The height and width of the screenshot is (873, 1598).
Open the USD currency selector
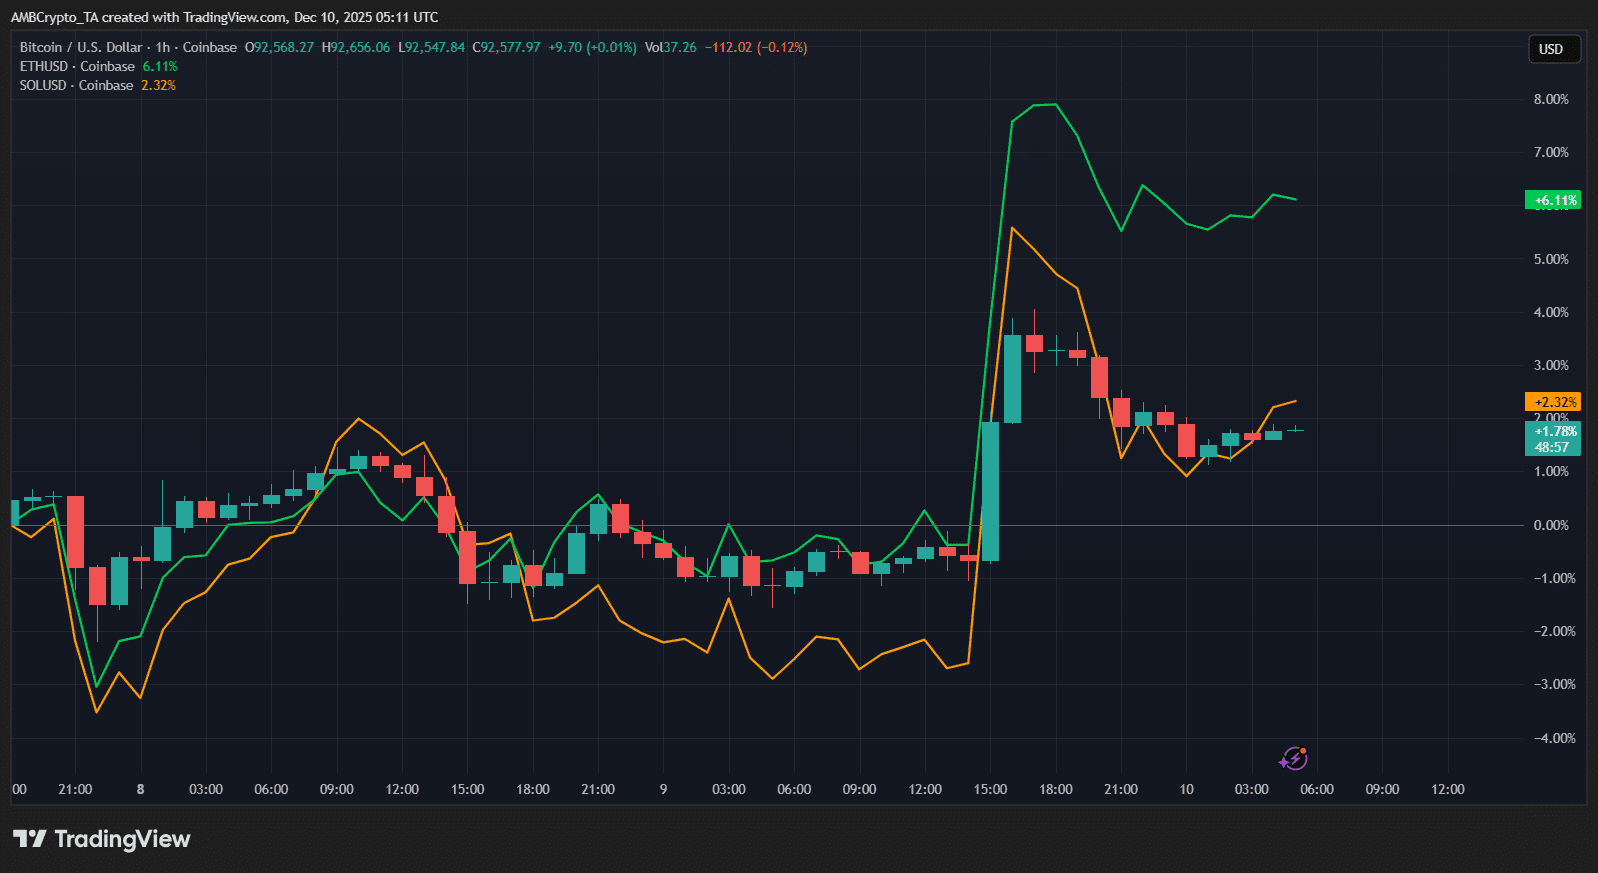point(1553,49)
